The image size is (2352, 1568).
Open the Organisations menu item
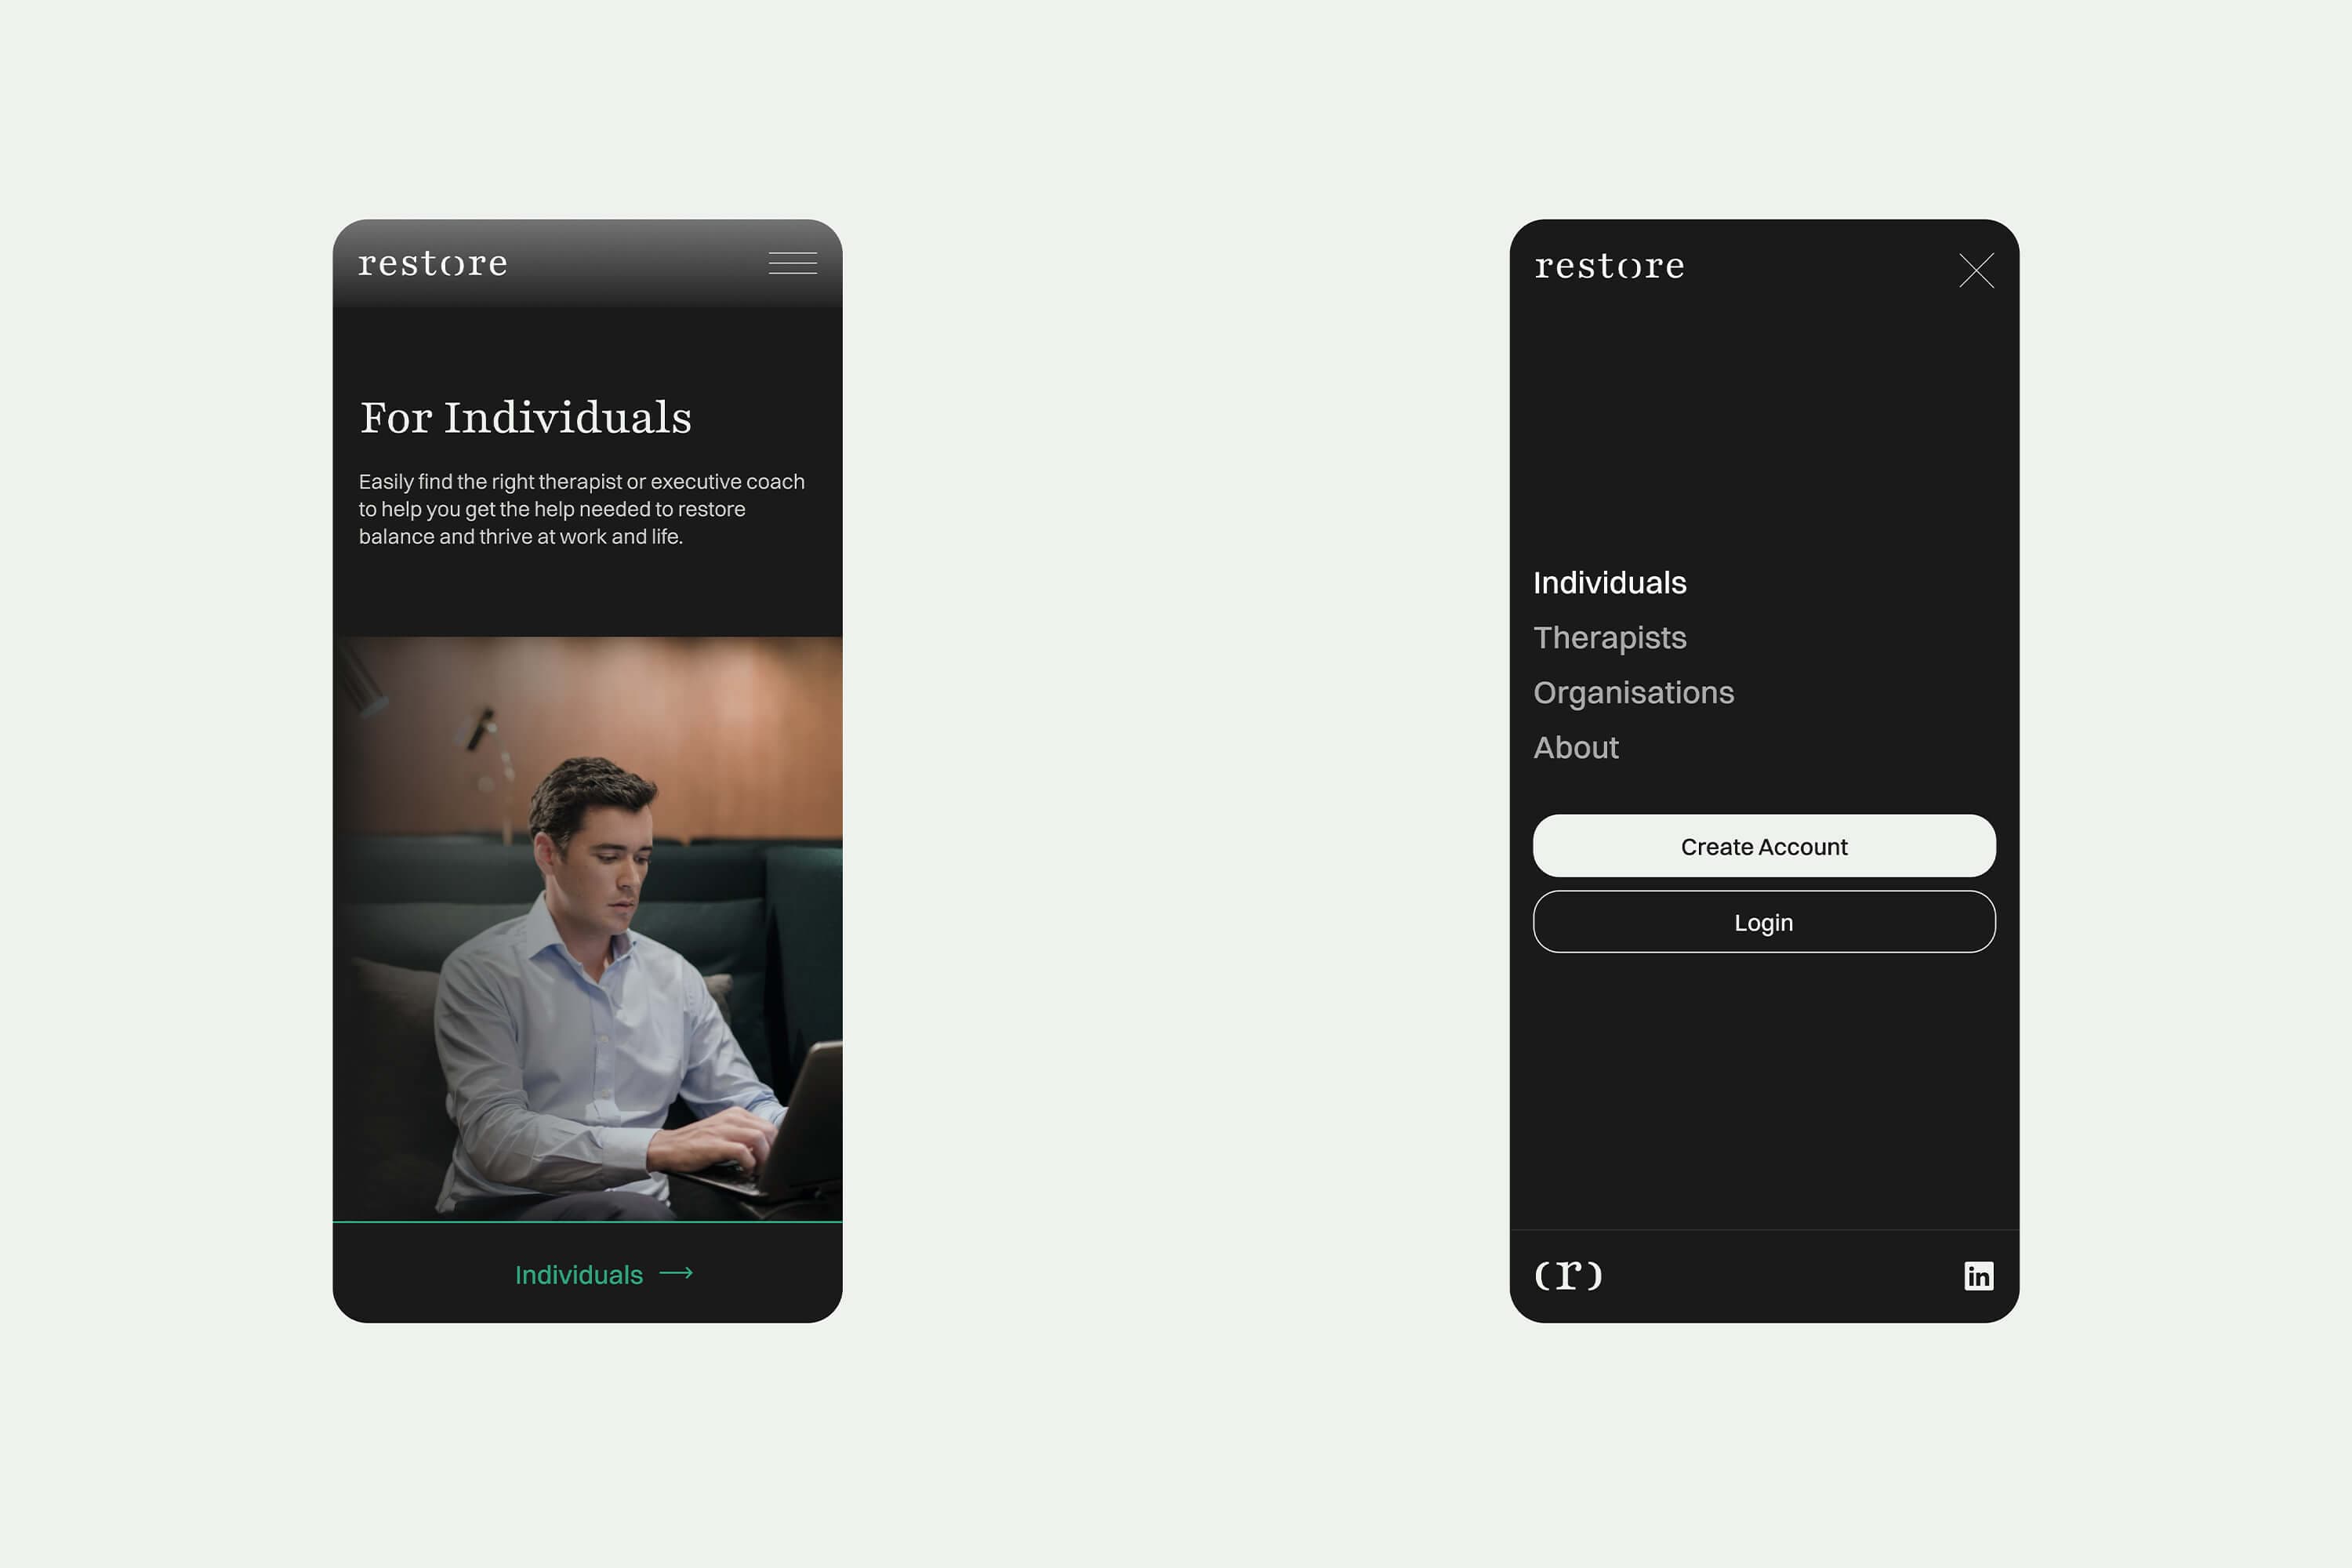click(1633, 693)
